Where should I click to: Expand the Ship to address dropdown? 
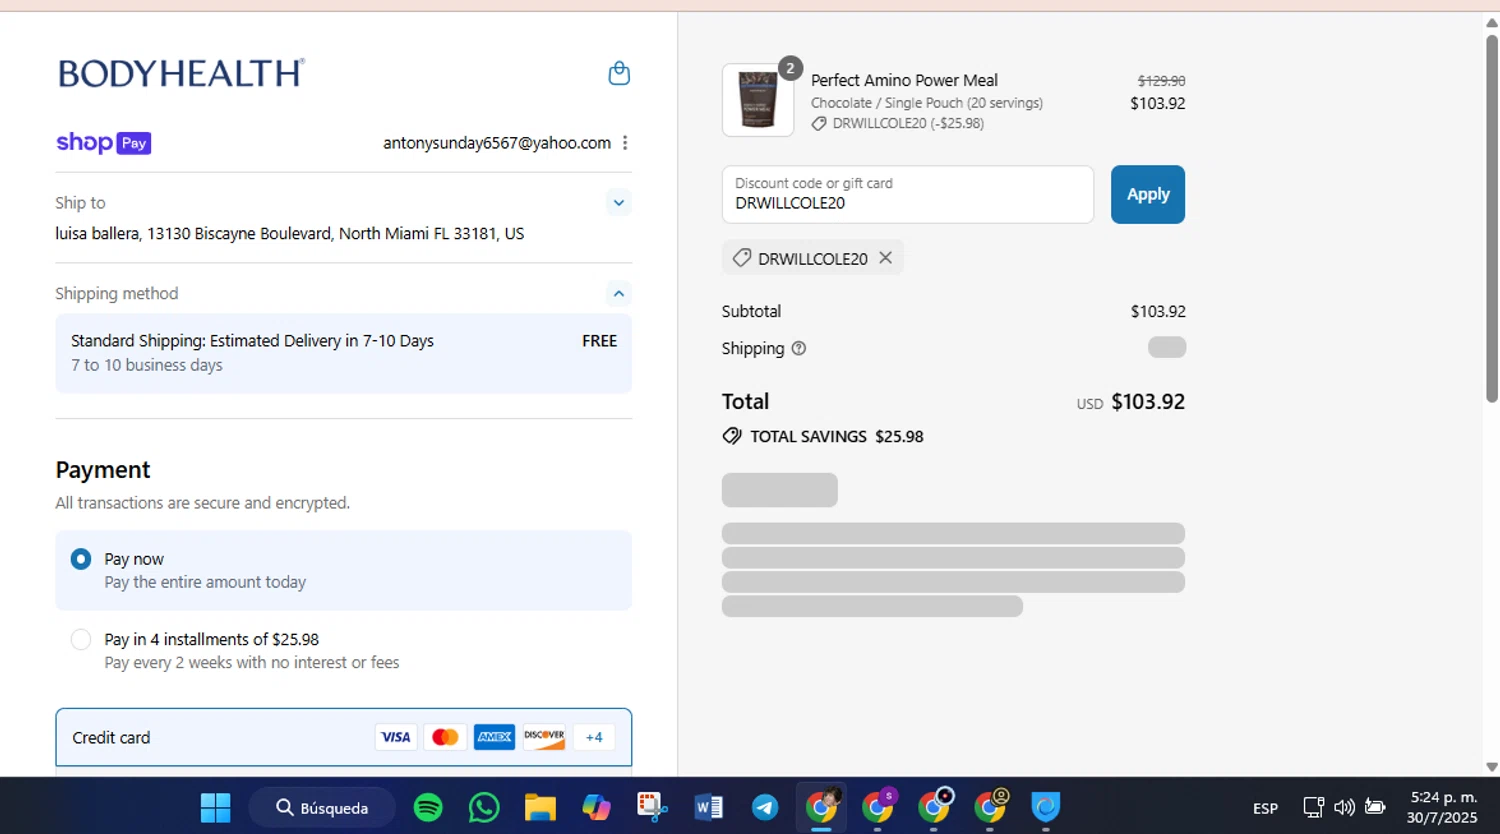[x=619, y=203]
